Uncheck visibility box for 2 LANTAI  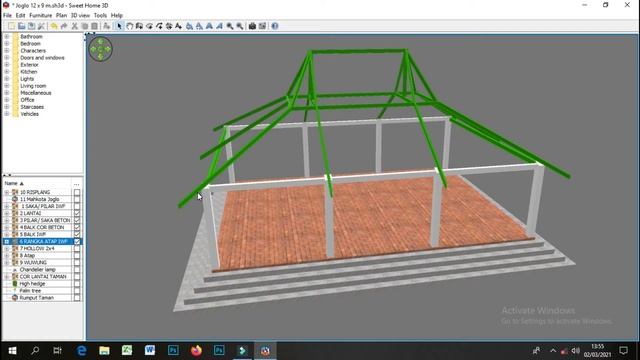(77, 213)
